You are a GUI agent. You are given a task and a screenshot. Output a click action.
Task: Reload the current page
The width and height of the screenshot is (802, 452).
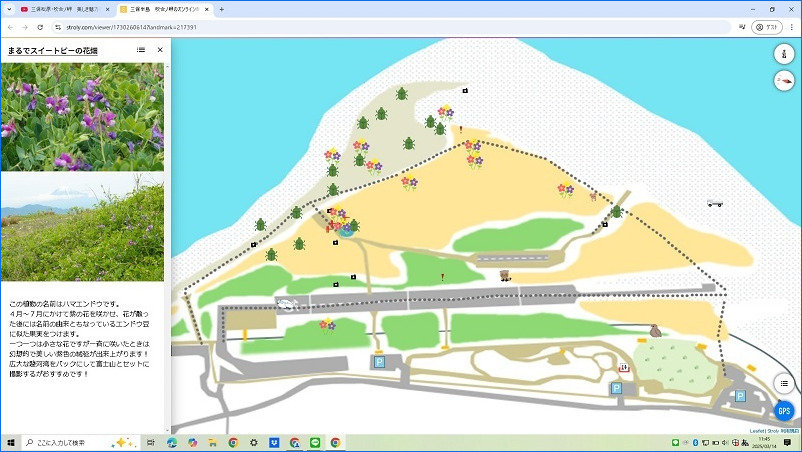(40, 27)
